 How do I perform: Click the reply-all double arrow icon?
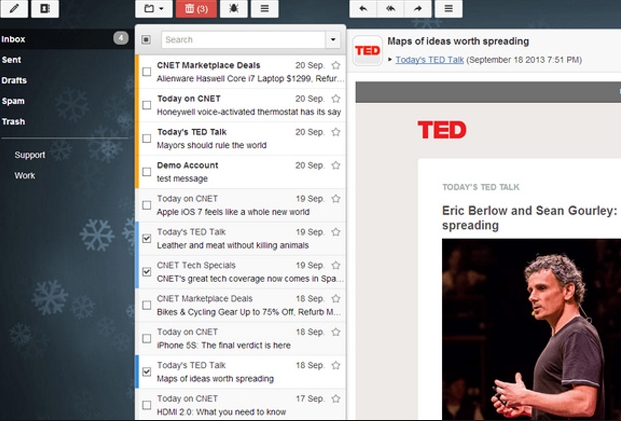click(391, 8)
